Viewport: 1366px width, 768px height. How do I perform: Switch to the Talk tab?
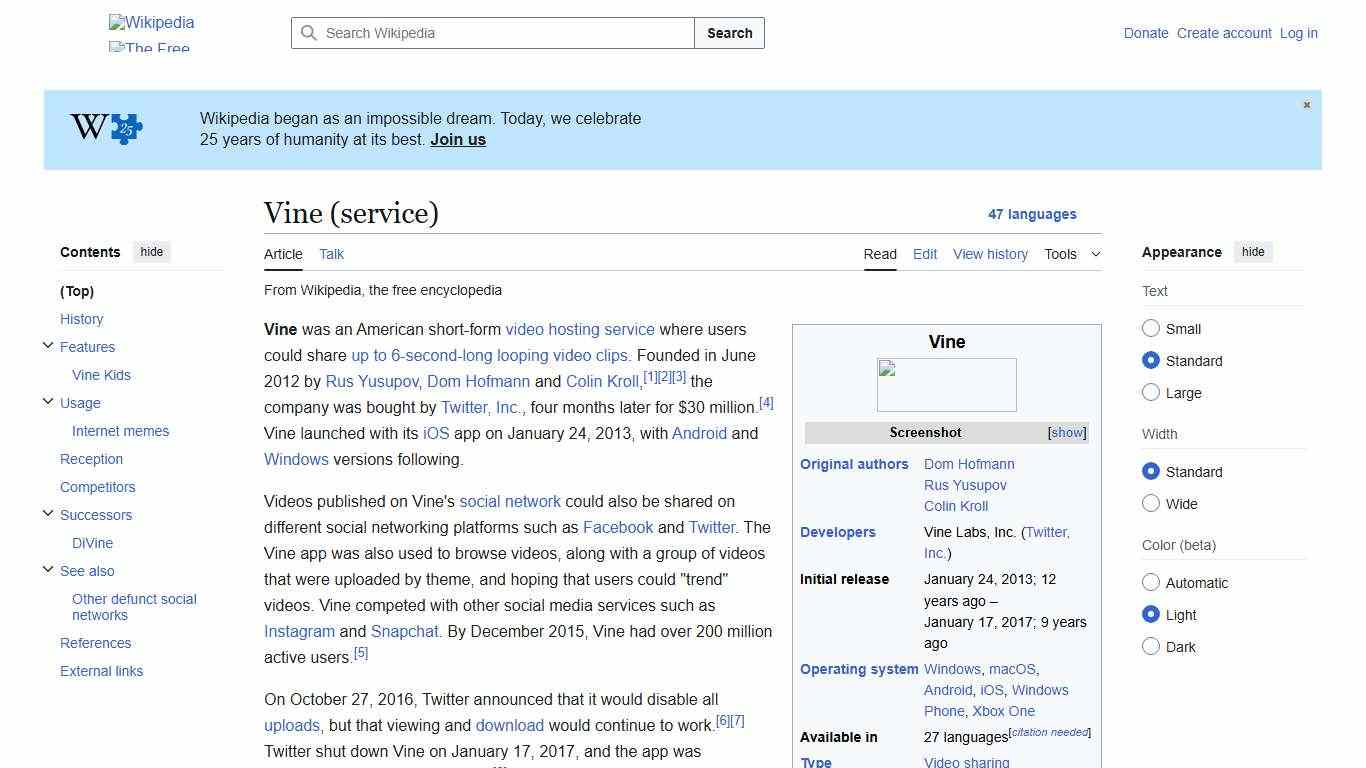click(331, 254)
